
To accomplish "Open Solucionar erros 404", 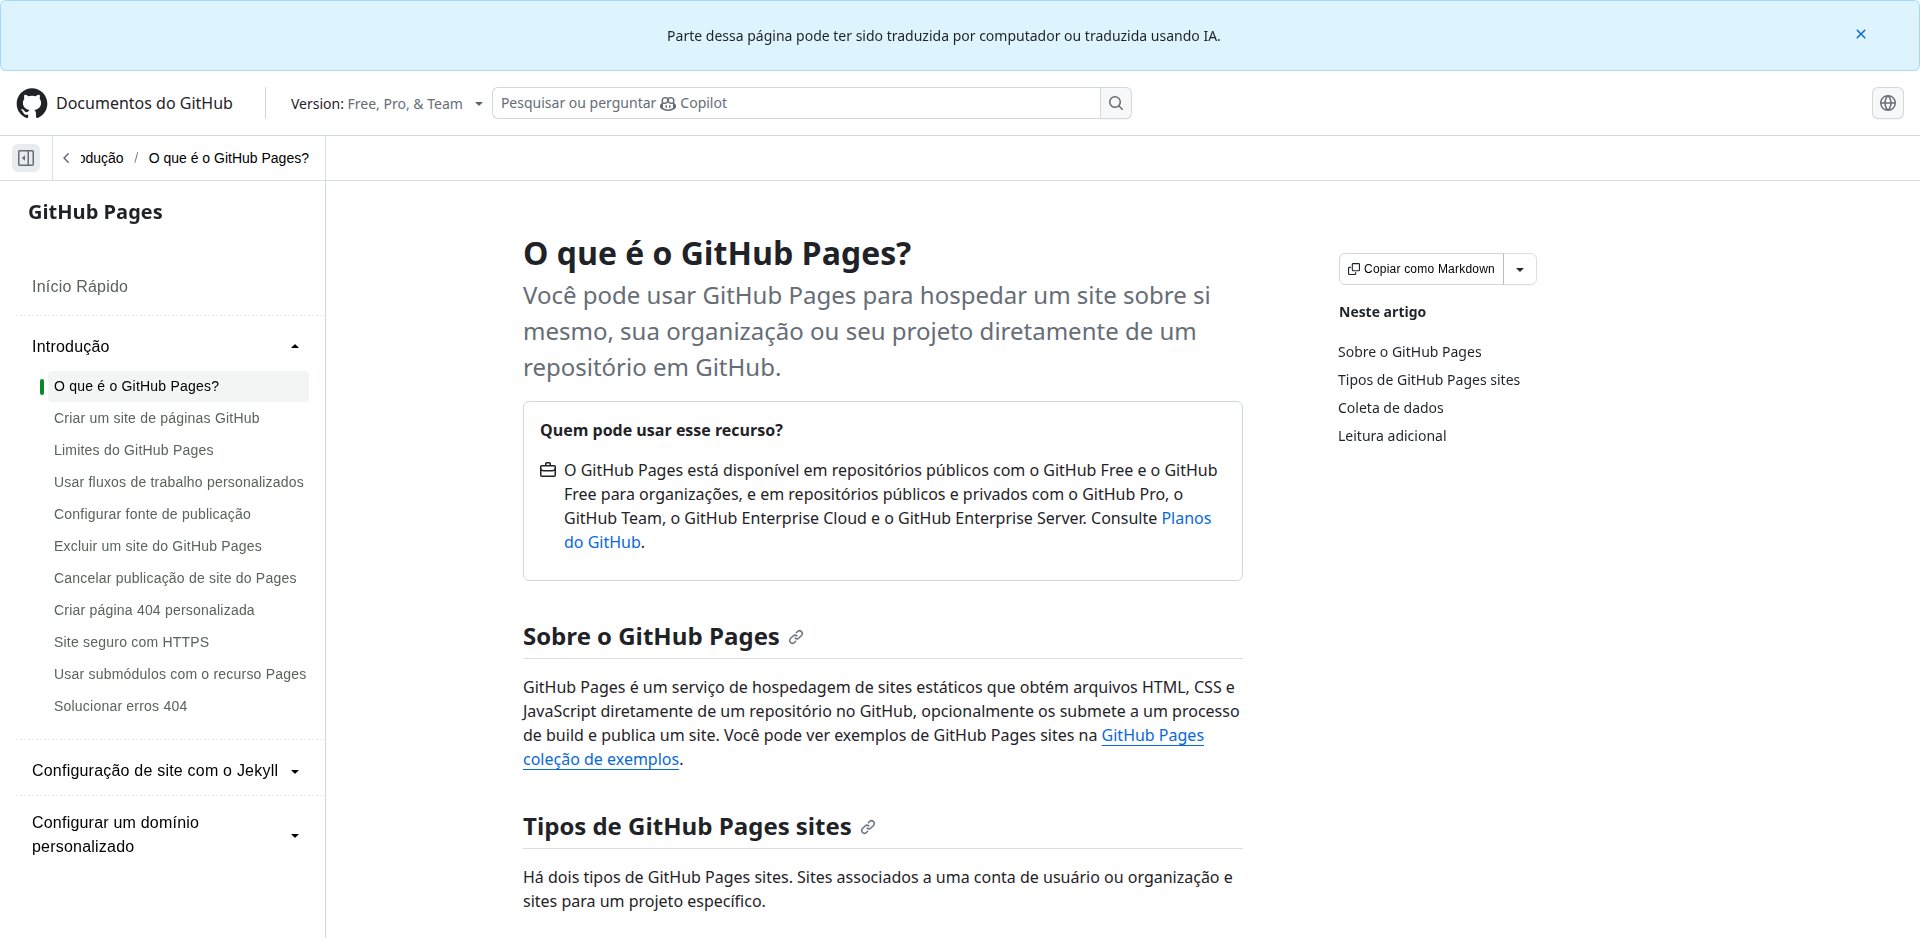I will 121,706.
